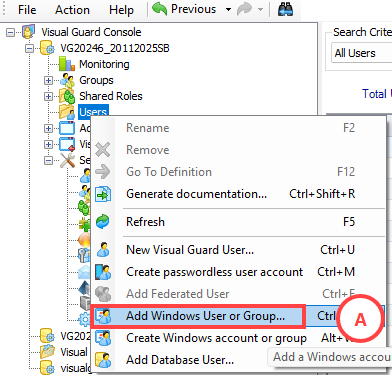Choose Create passwordless user account
Screen dimensions: 392x375
239,272
